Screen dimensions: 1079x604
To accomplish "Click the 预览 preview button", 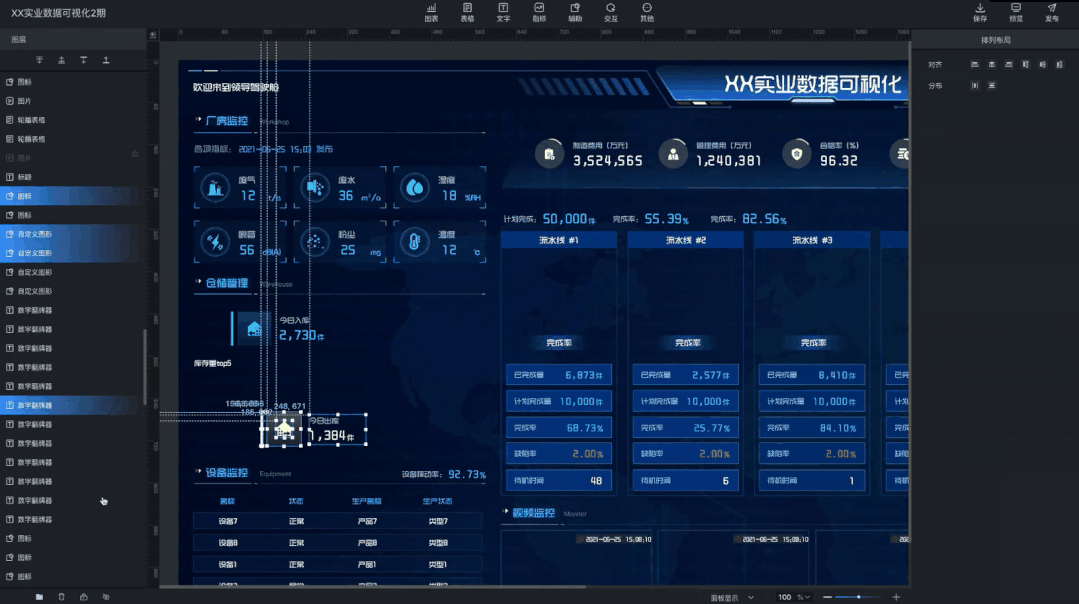I will coord(1016,12).
